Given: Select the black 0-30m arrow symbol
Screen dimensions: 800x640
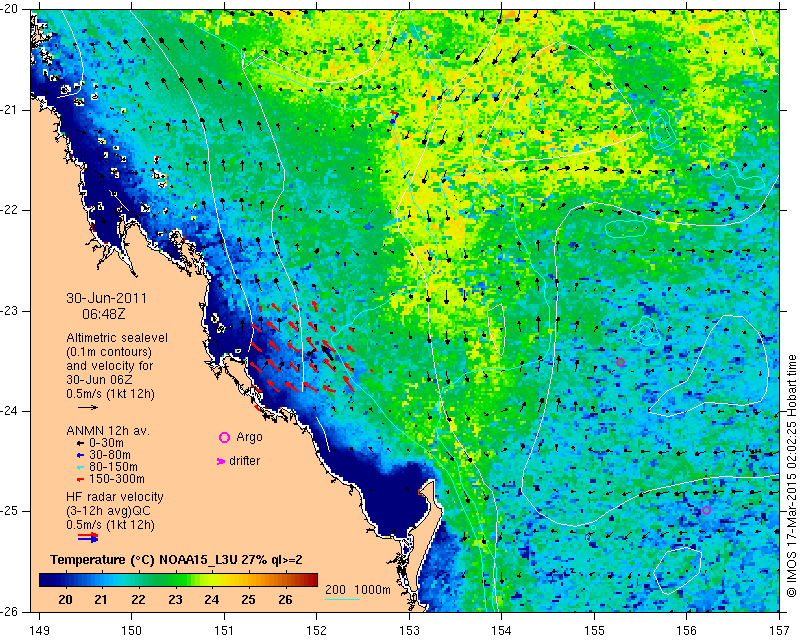Looking at the screenshot, I should 81,443.
